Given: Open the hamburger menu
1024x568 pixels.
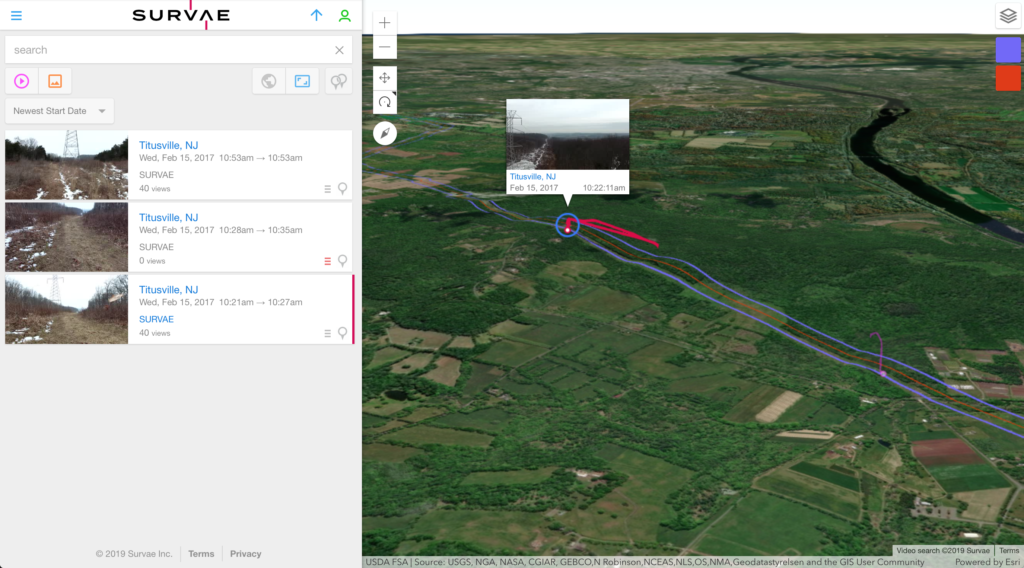Looking at the screenshot, I should click(16, 16).
